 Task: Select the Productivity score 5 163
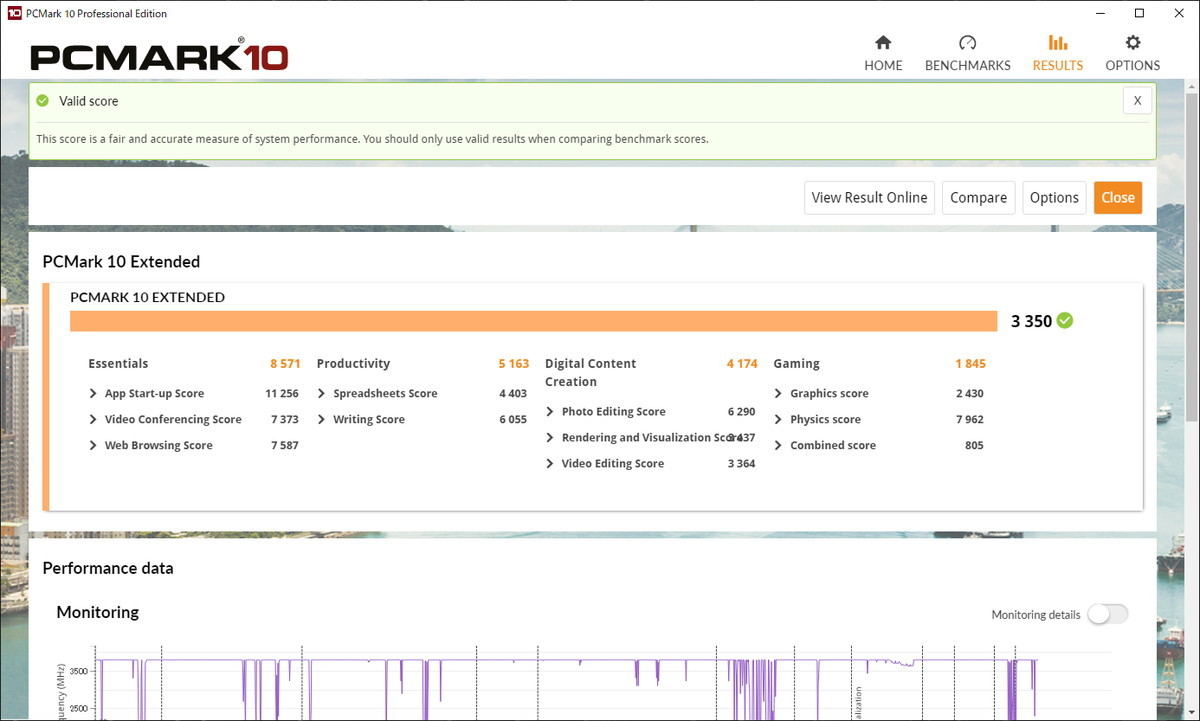(514, 364)
